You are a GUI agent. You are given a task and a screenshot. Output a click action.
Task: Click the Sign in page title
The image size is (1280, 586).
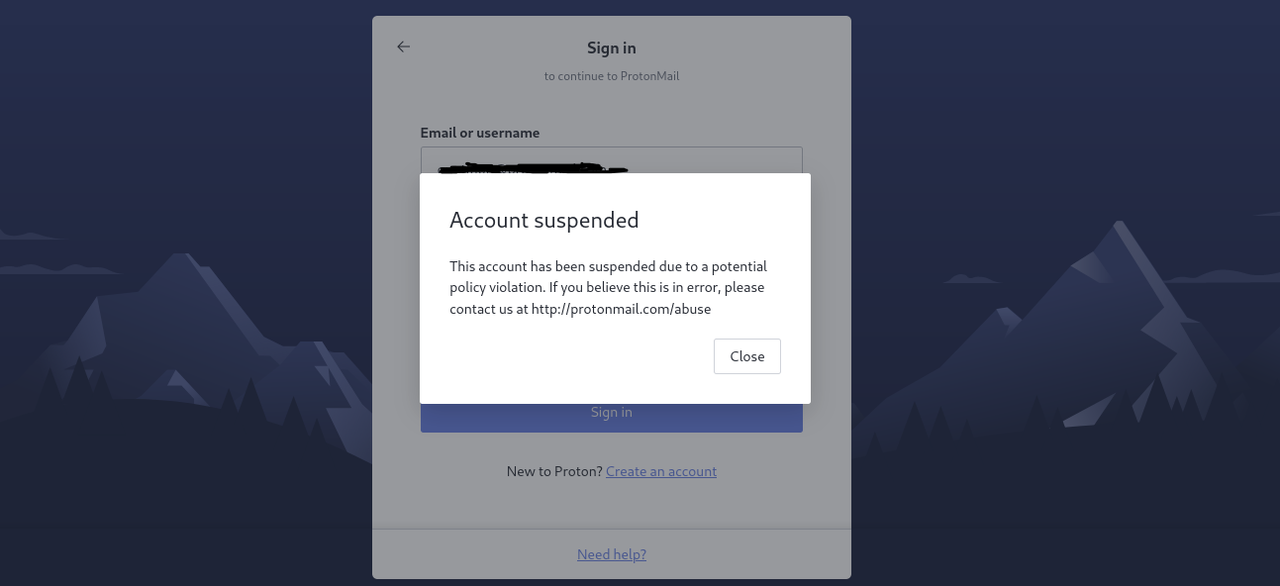pos(611,48)
